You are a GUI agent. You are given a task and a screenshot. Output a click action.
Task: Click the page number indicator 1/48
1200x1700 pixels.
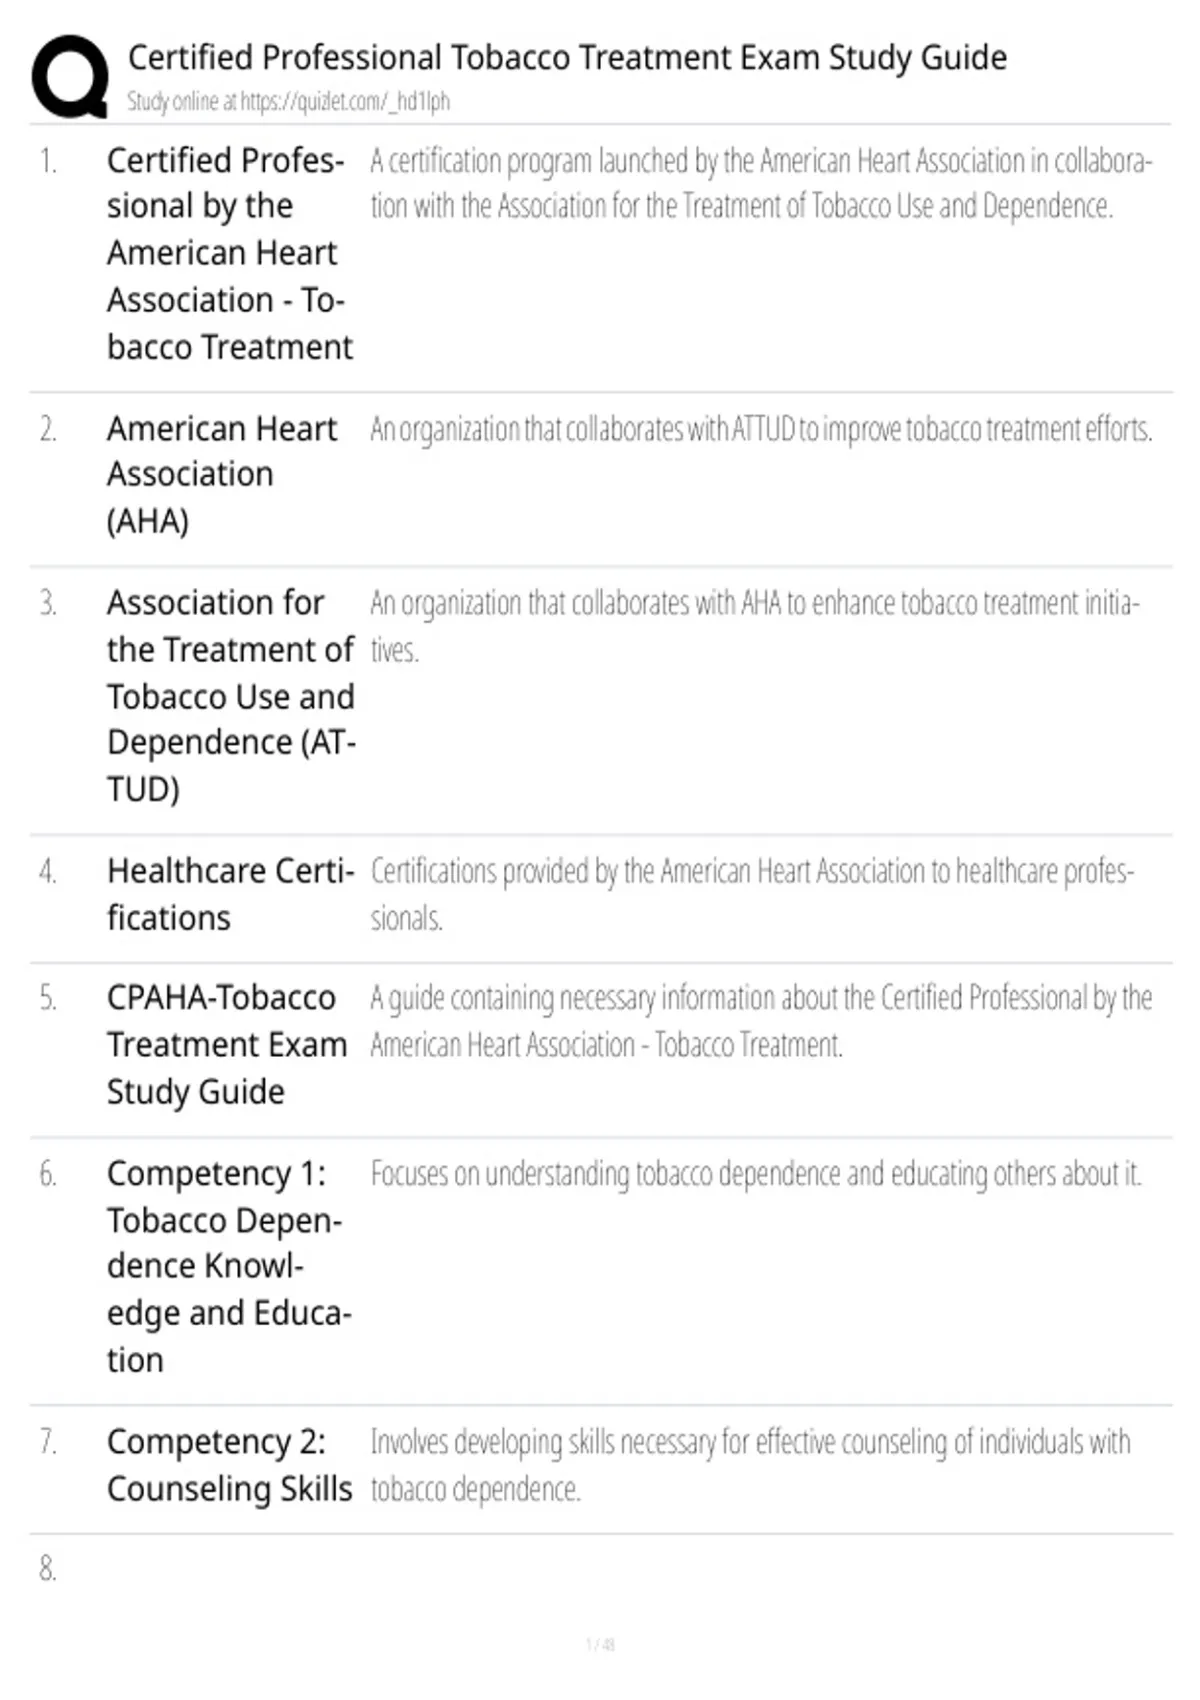pos(600,1644)
